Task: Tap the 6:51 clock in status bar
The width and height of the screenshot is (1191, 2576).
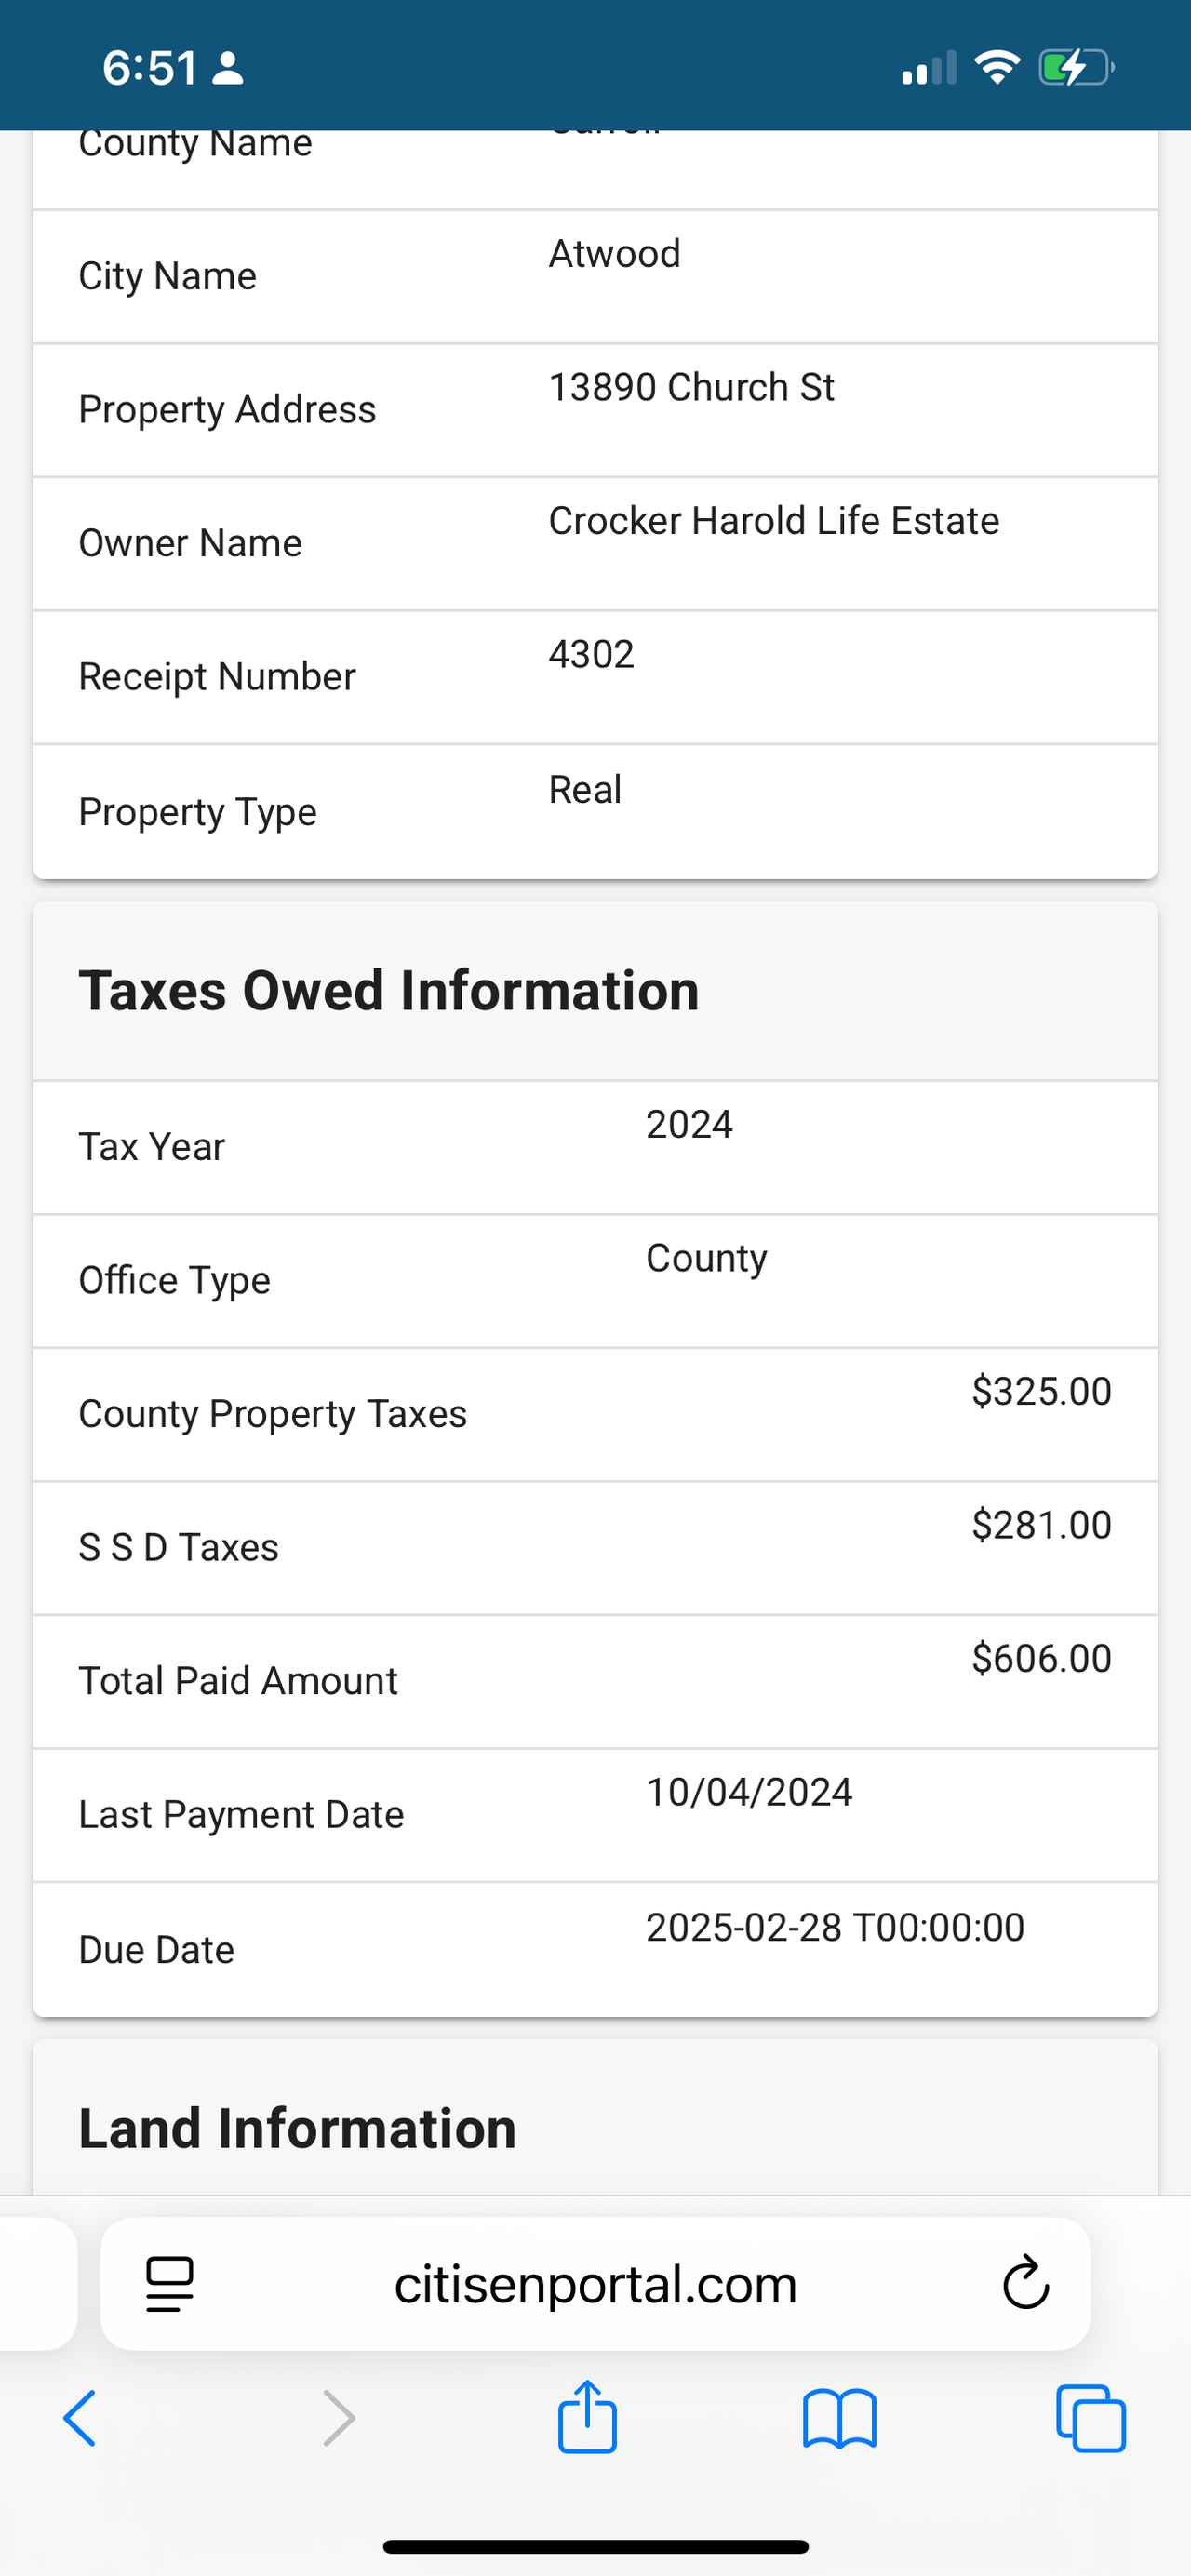Action: 150,68
